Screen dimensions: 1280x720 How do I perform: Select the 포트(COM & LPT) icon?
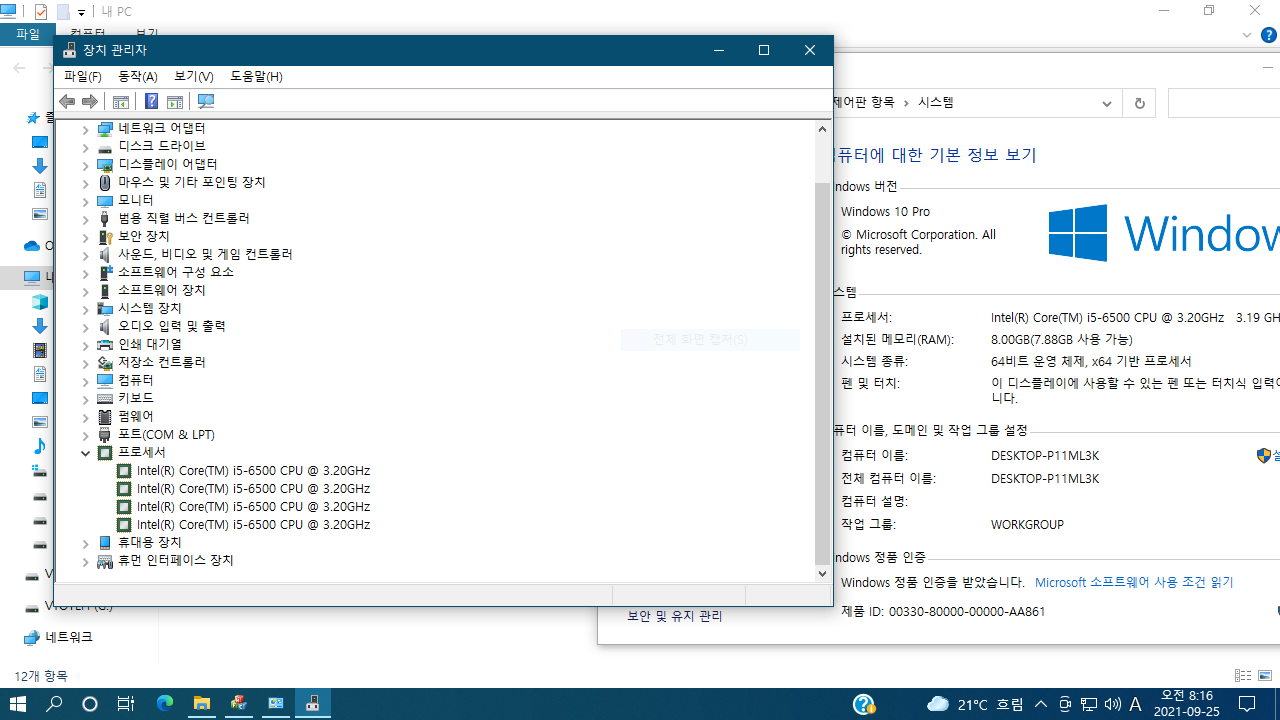click(105, 434)
